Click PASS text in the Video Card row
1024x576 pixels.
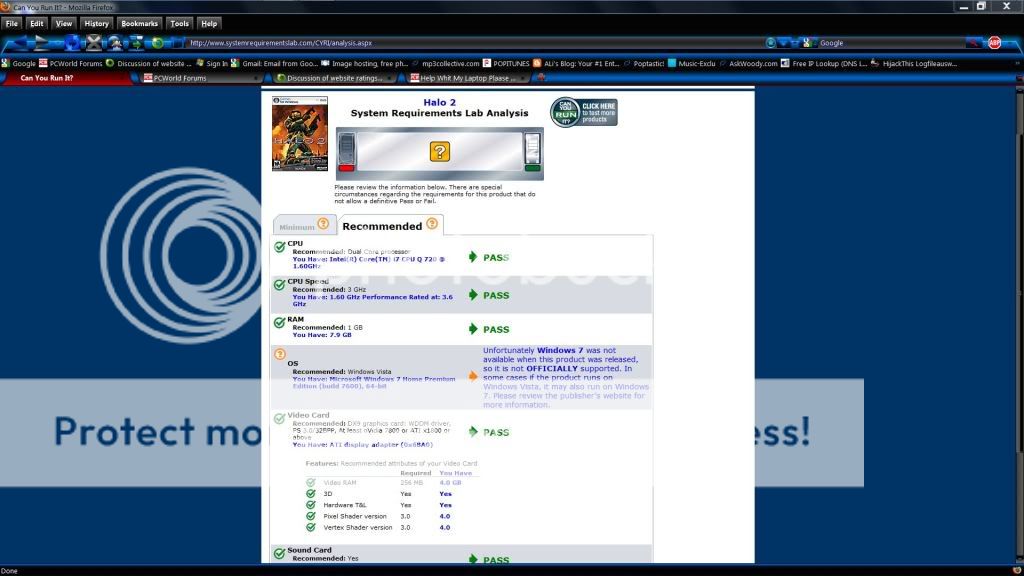pyautogui.click(x=496, y=432)
